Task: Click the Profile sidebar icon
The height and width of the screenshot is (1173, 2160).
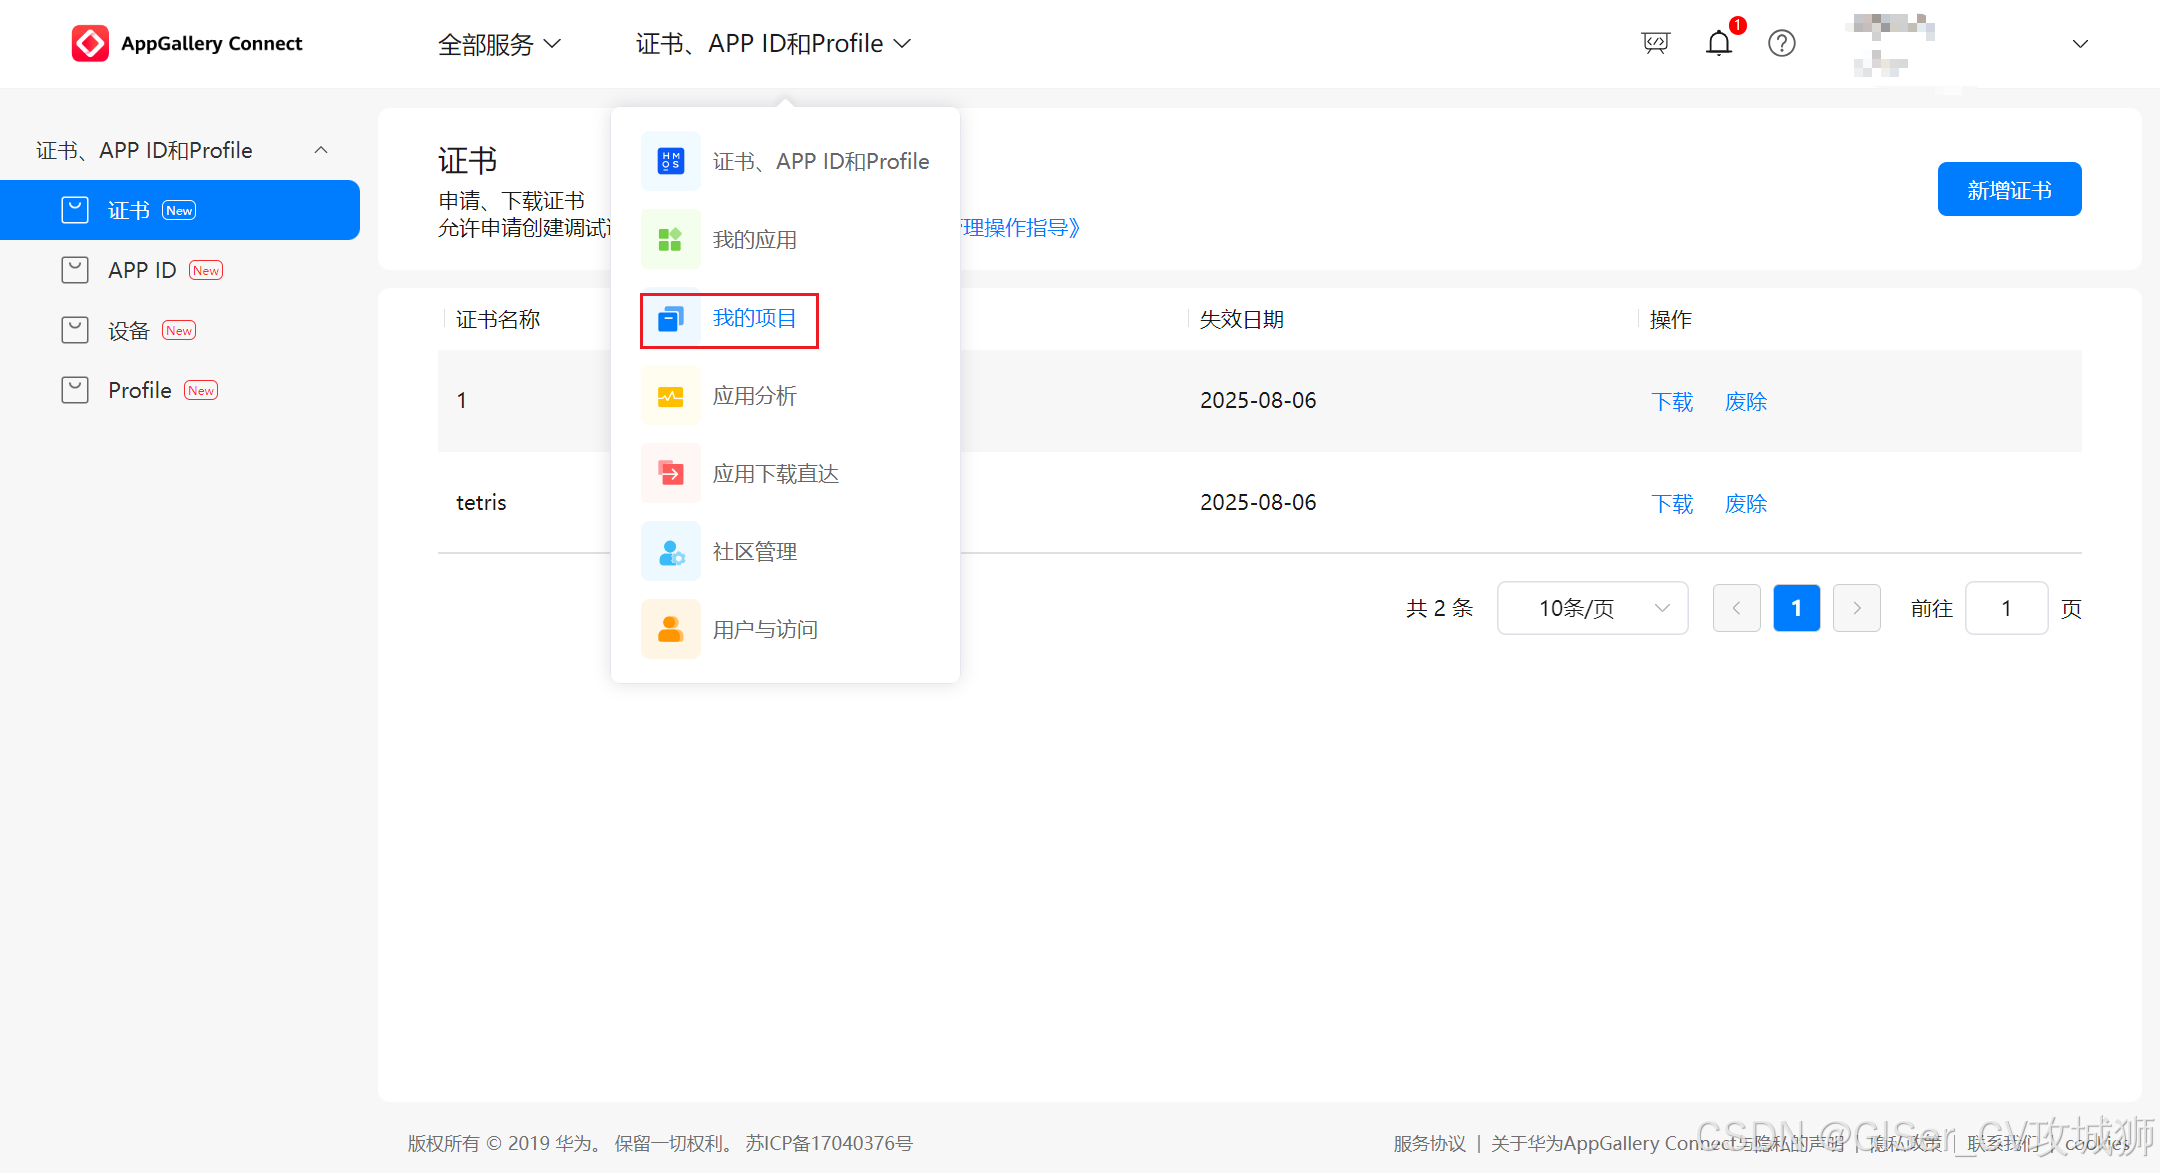Action: click(x=75, y=390)
